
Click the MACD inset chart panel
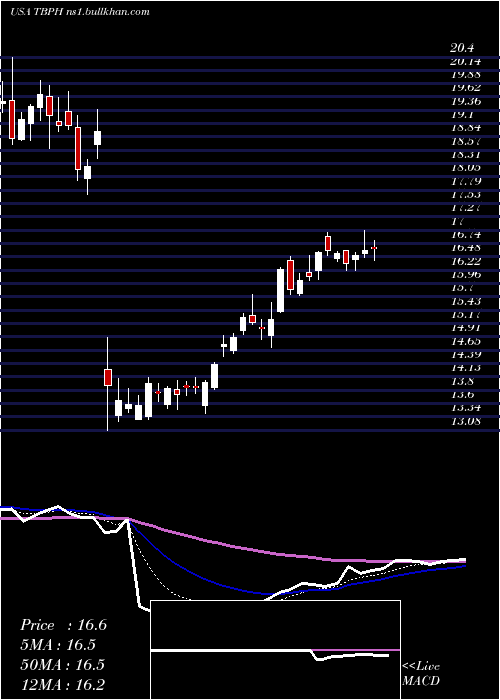click(276, 650)
